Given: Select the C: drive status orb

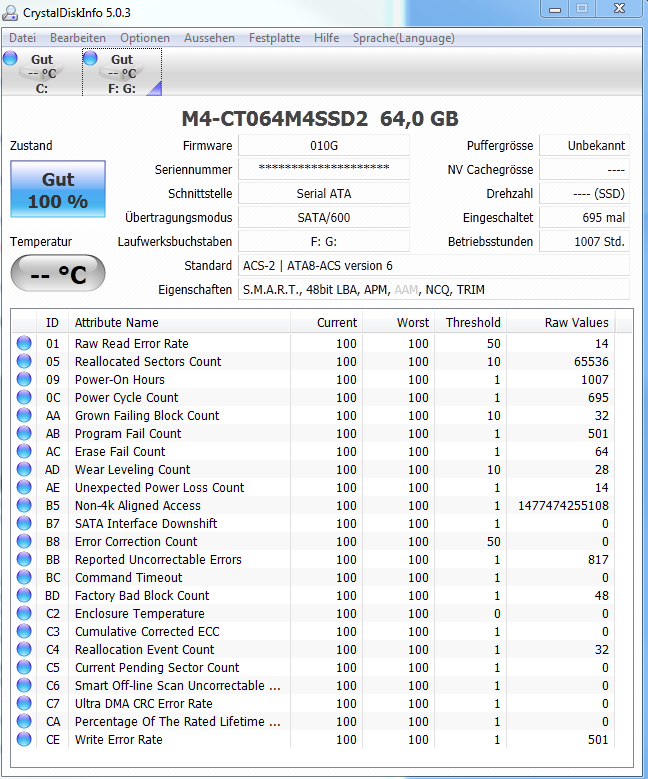Looking at the screenshot, I should click(10, 58).
